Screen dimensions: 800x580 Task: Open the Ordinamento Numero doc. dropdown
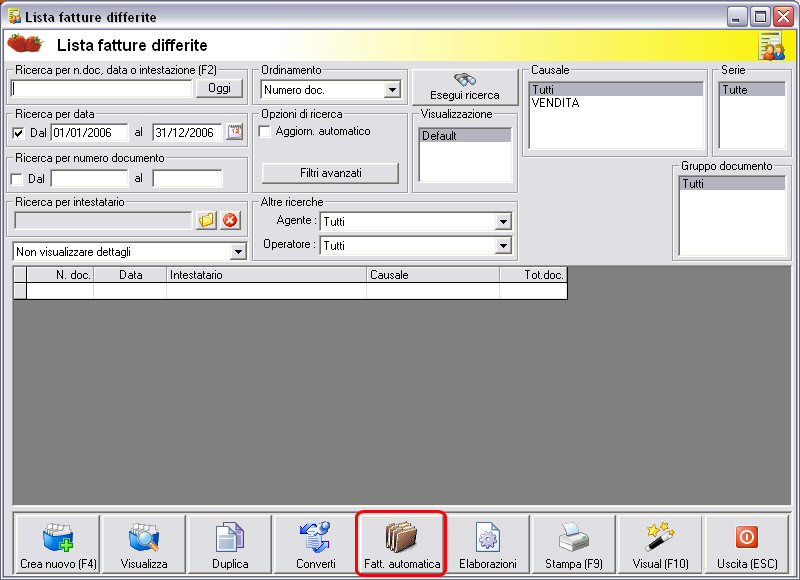[392, 90]
